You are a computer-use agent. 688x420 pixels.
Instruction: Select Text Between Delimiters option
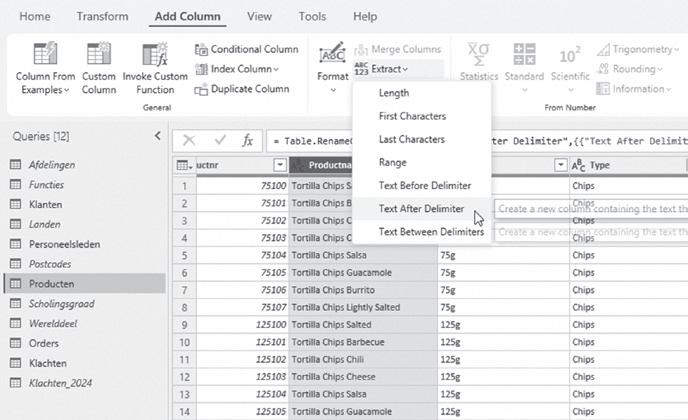(x=431, y=232)
